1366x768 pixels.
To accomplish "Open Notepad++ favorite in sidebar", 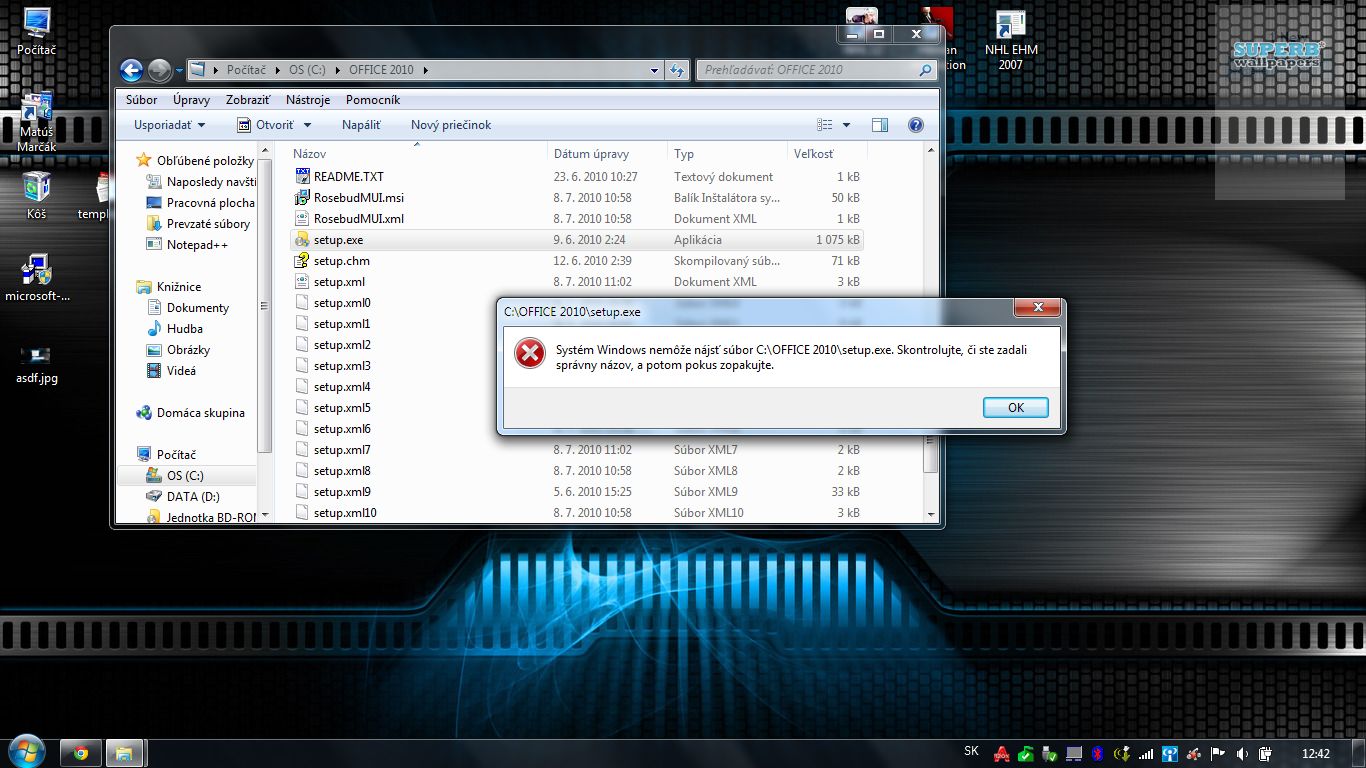I will pos(197,245).
